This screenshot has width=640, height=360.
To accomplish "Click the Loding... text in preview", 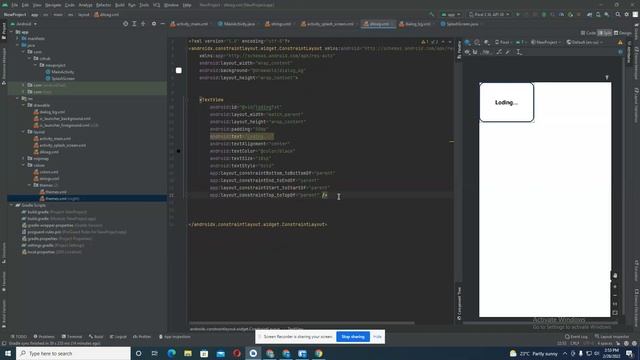I will point(506,102).
